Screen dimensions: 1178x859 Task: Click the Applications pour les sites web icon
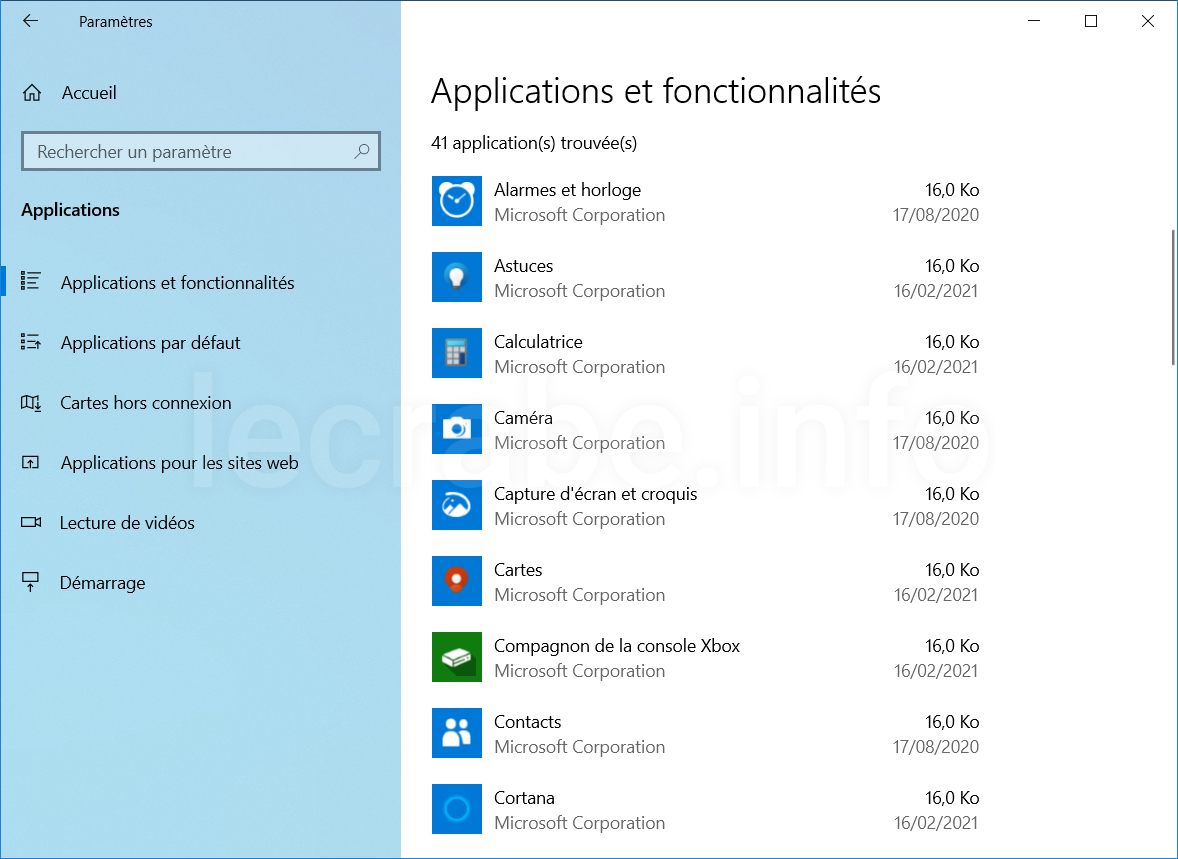(x=30, y=462)
